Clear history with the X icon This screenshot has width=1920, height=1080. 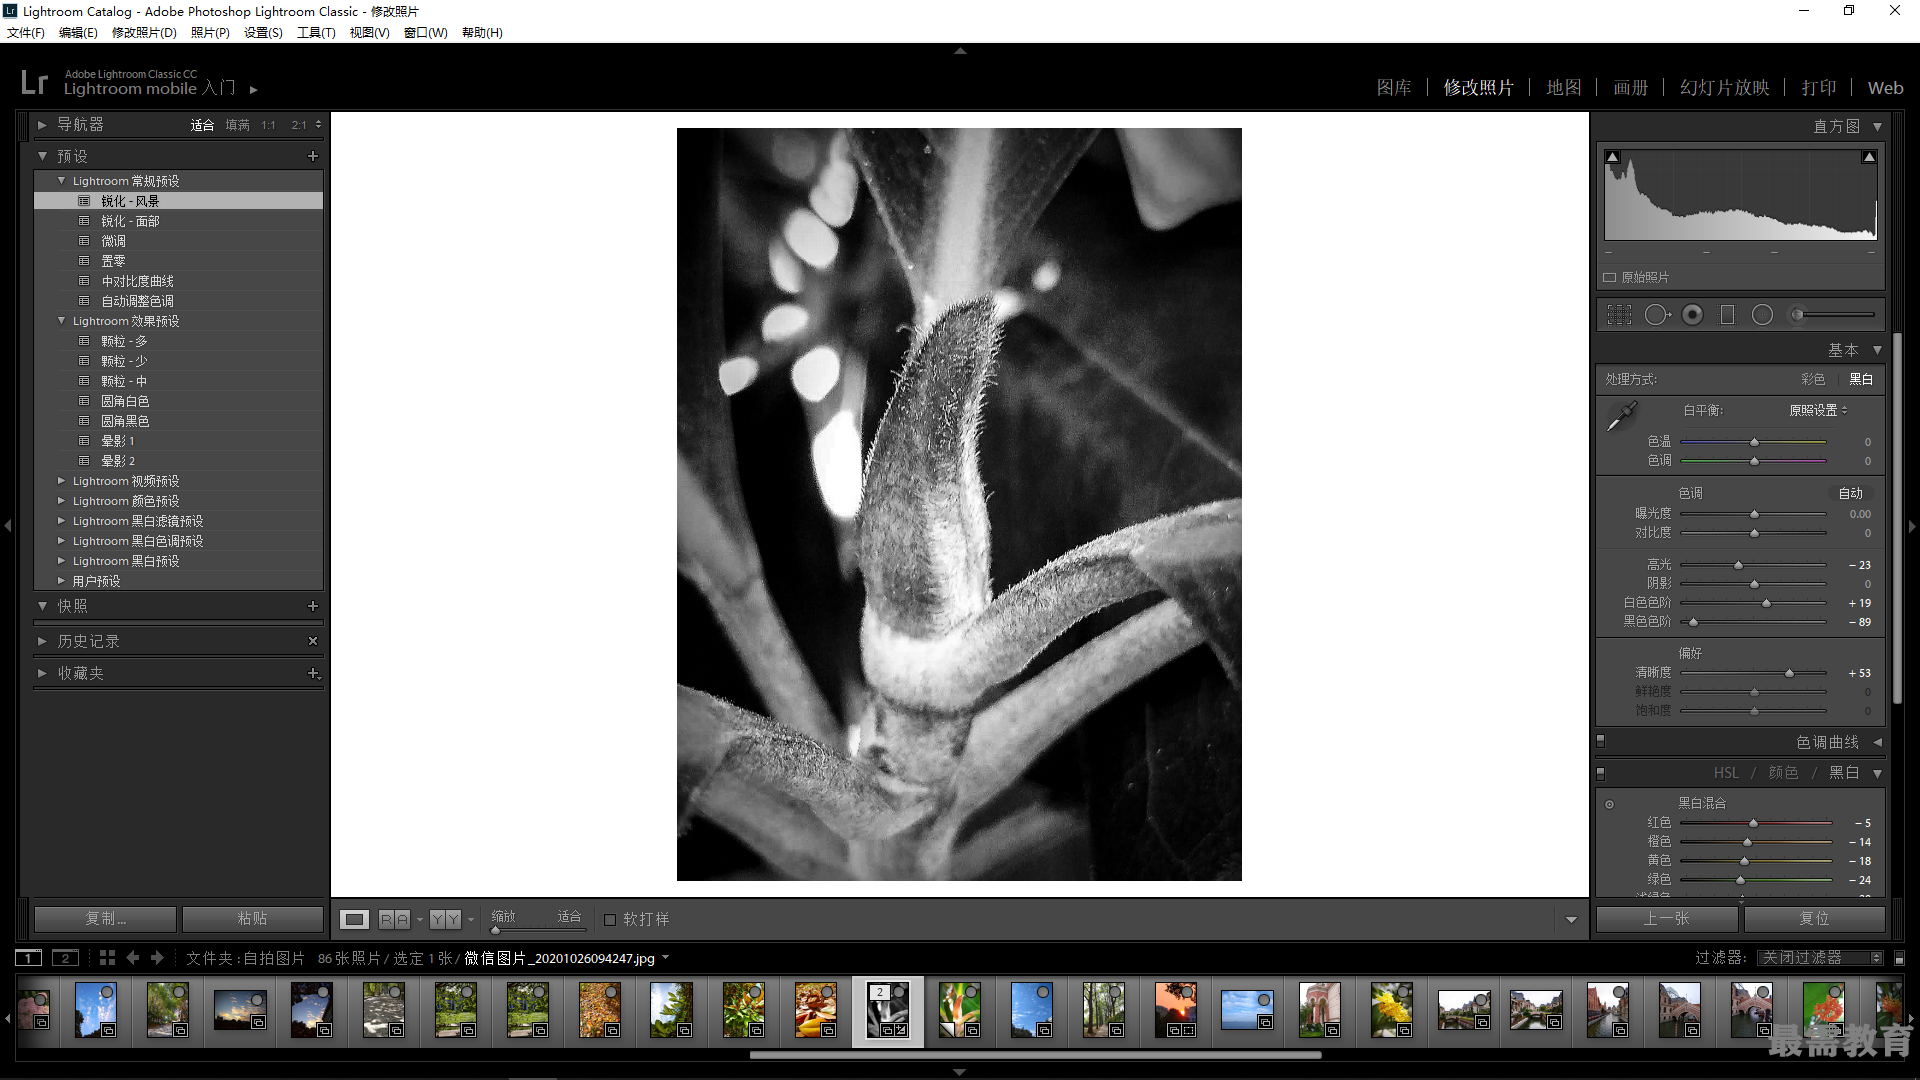tap(313, 641)
